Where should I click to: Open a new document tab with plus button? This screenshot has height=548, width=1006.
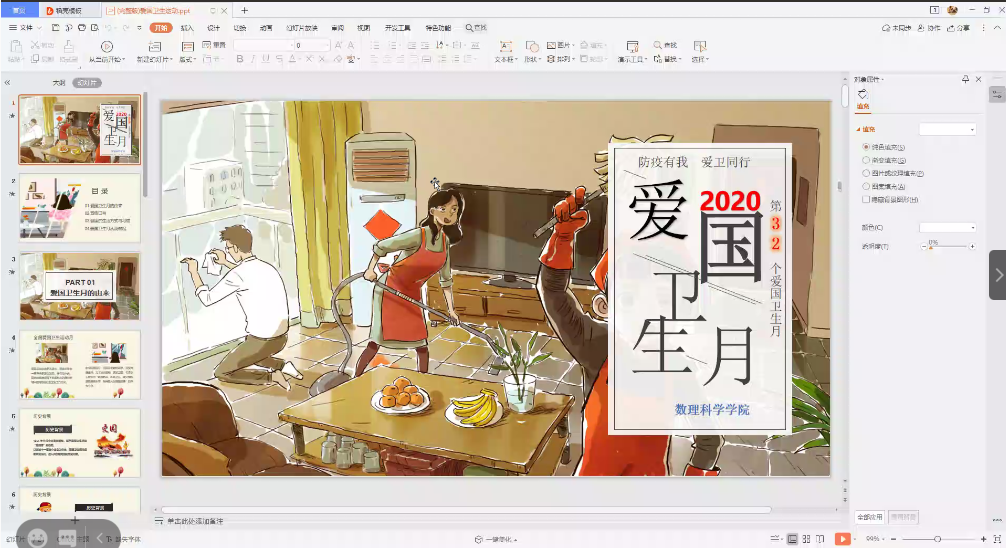245,10
